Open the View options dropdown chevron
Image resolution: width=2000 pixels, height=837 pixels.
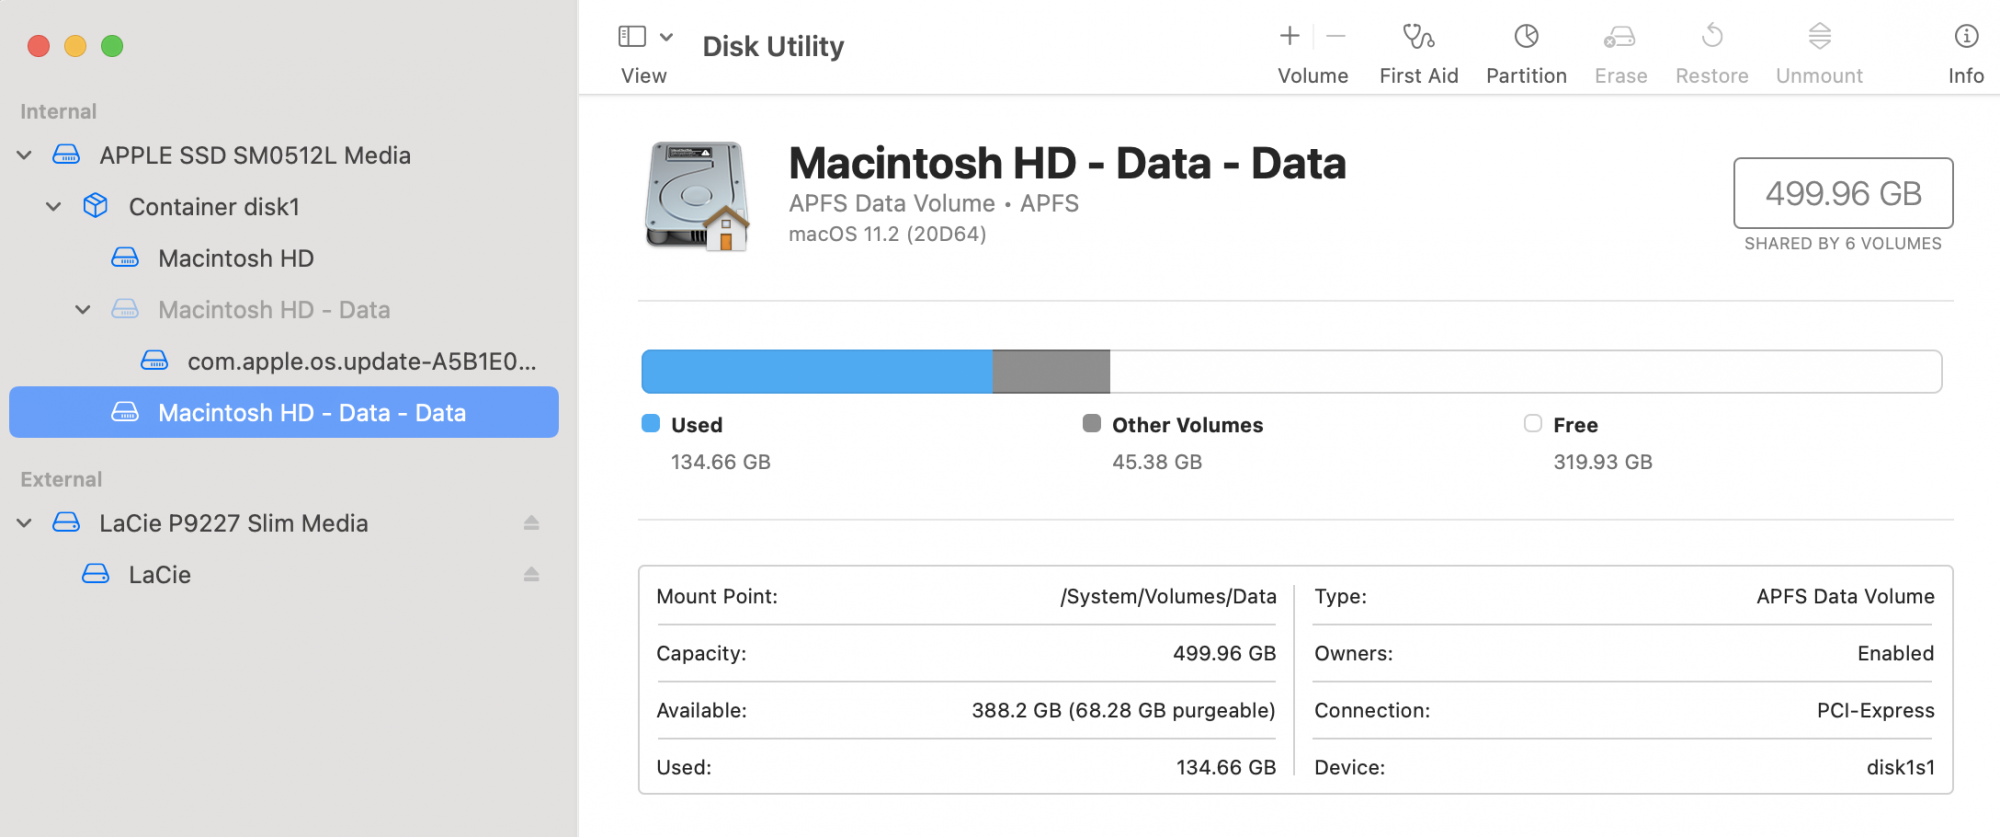(666, 37)
